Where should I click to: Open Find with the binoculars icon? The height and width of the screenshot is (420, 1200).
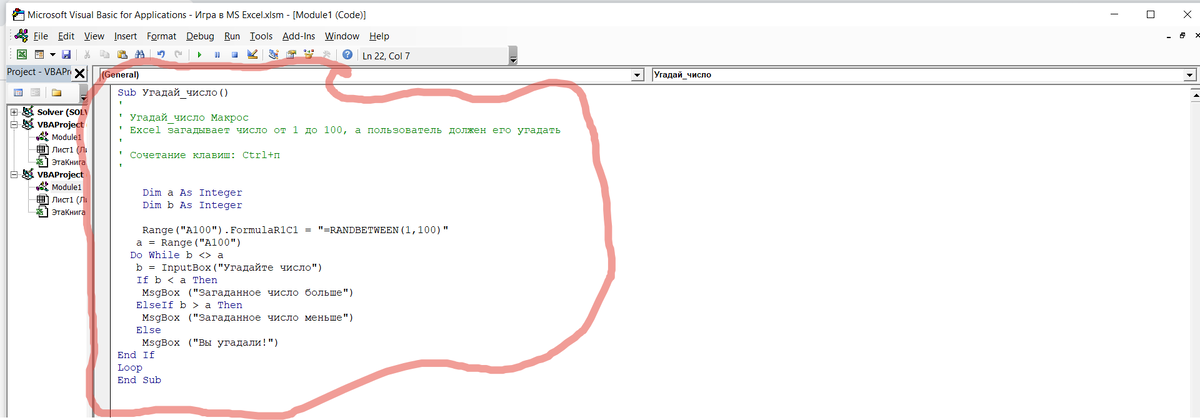[x=140, y=54]
